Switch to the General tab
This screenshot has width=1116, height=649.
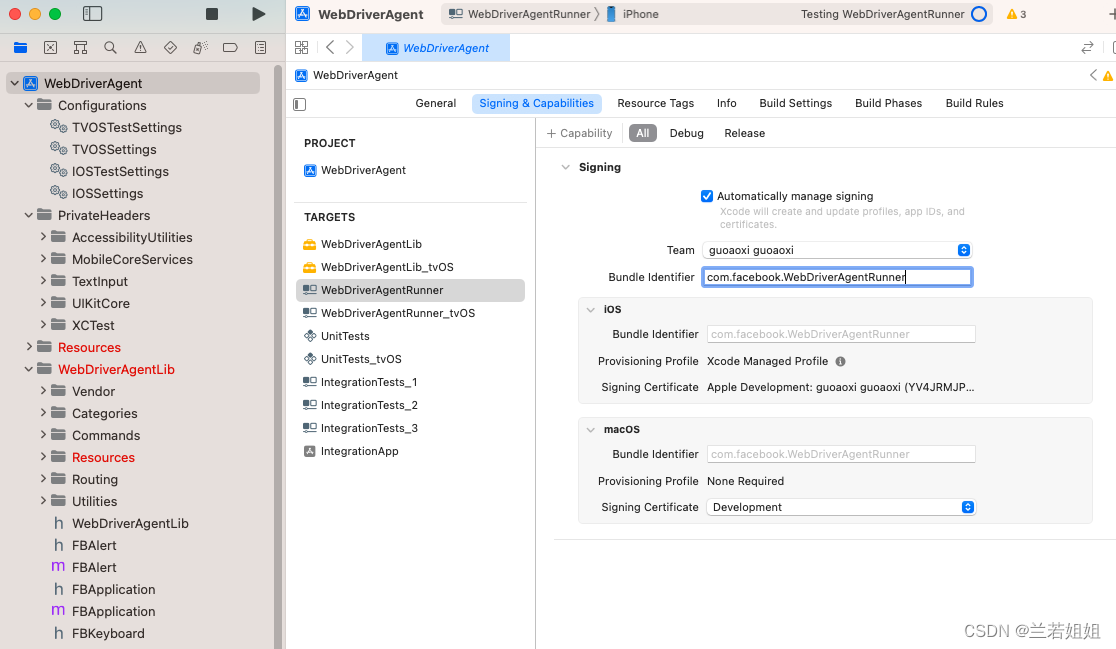(x=436, y=103)
